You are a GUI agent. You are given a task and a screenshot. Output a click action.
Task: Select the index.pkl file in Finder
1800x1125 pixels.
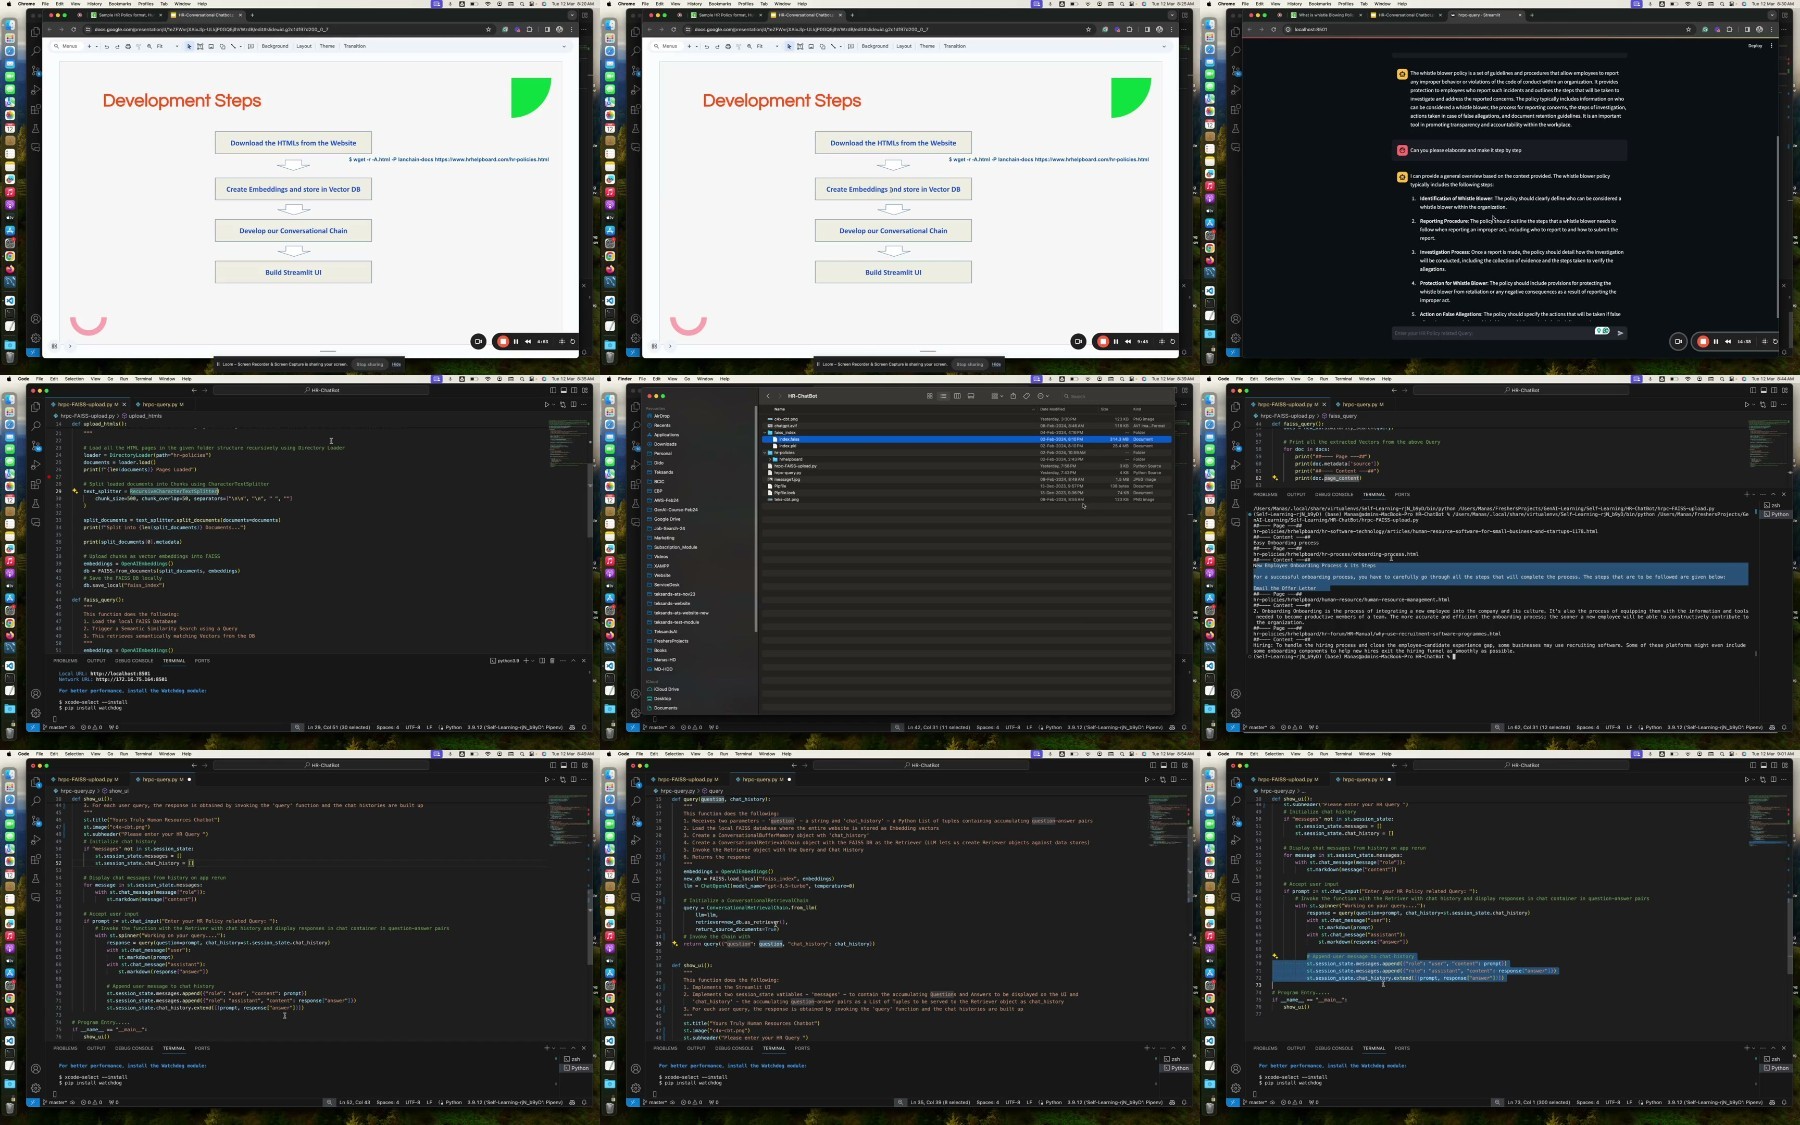pos(788,446)
